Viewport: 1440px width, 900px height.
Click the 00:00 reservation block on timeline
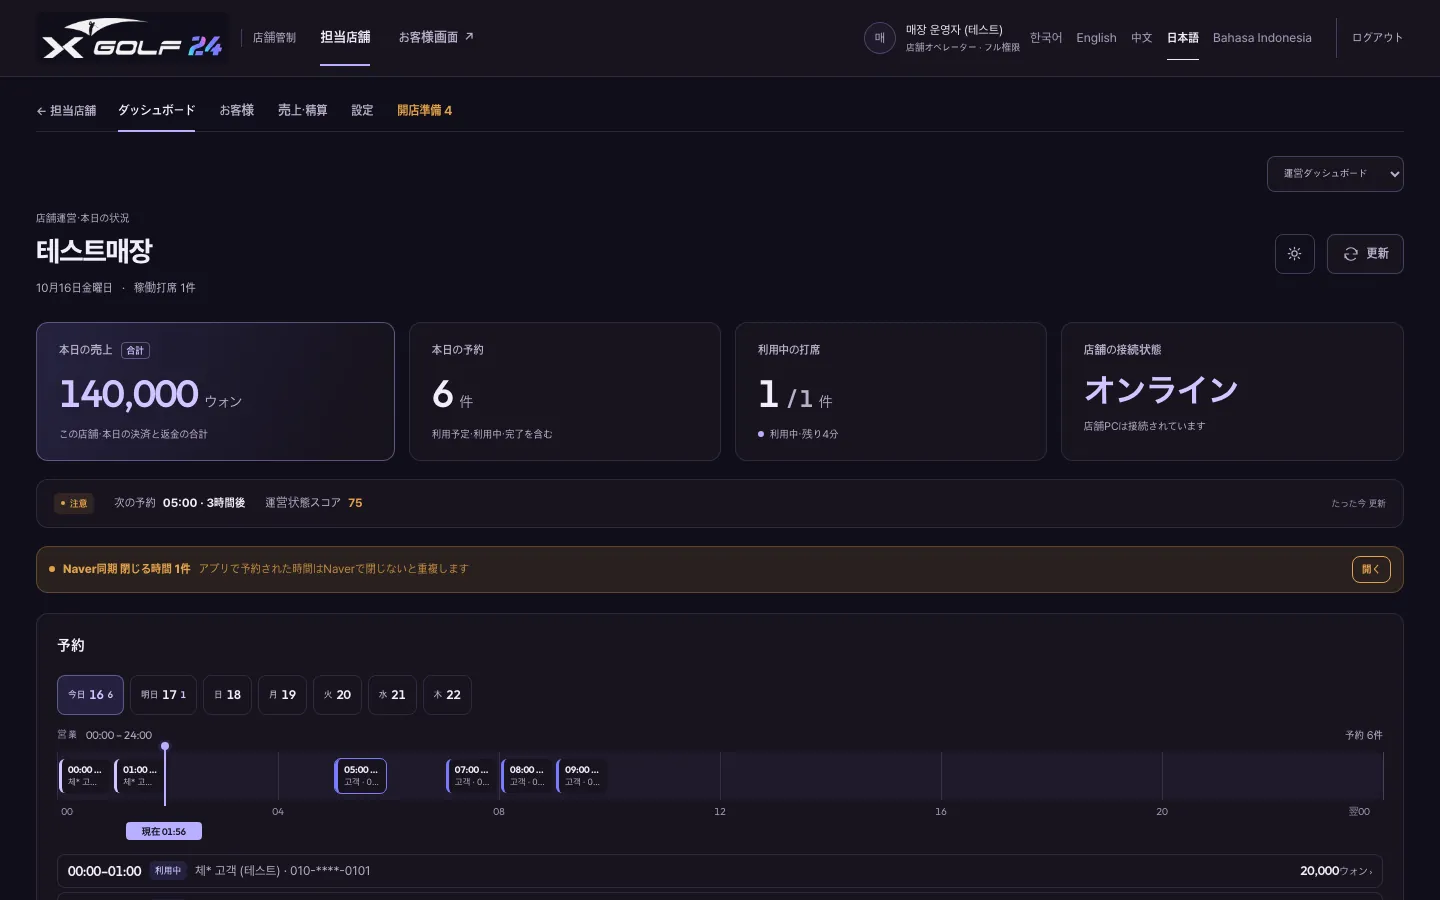pos(85,776)
